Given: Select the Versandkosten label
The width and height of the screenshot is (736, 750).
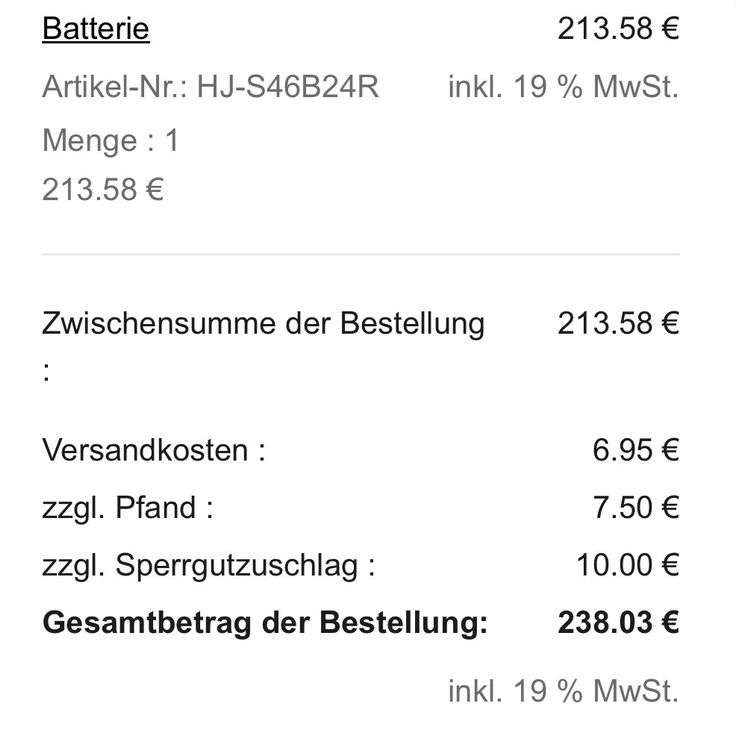Looking at the screenshot, I should point(154,450).
